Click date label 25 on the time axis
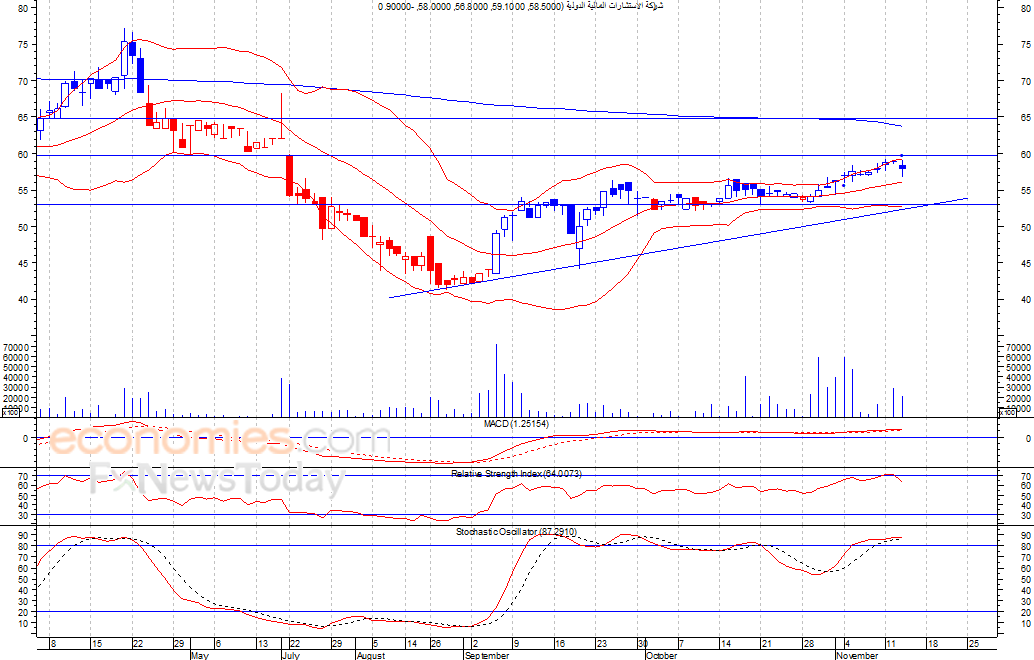The image size is (1034, 660). click(973, 644)
